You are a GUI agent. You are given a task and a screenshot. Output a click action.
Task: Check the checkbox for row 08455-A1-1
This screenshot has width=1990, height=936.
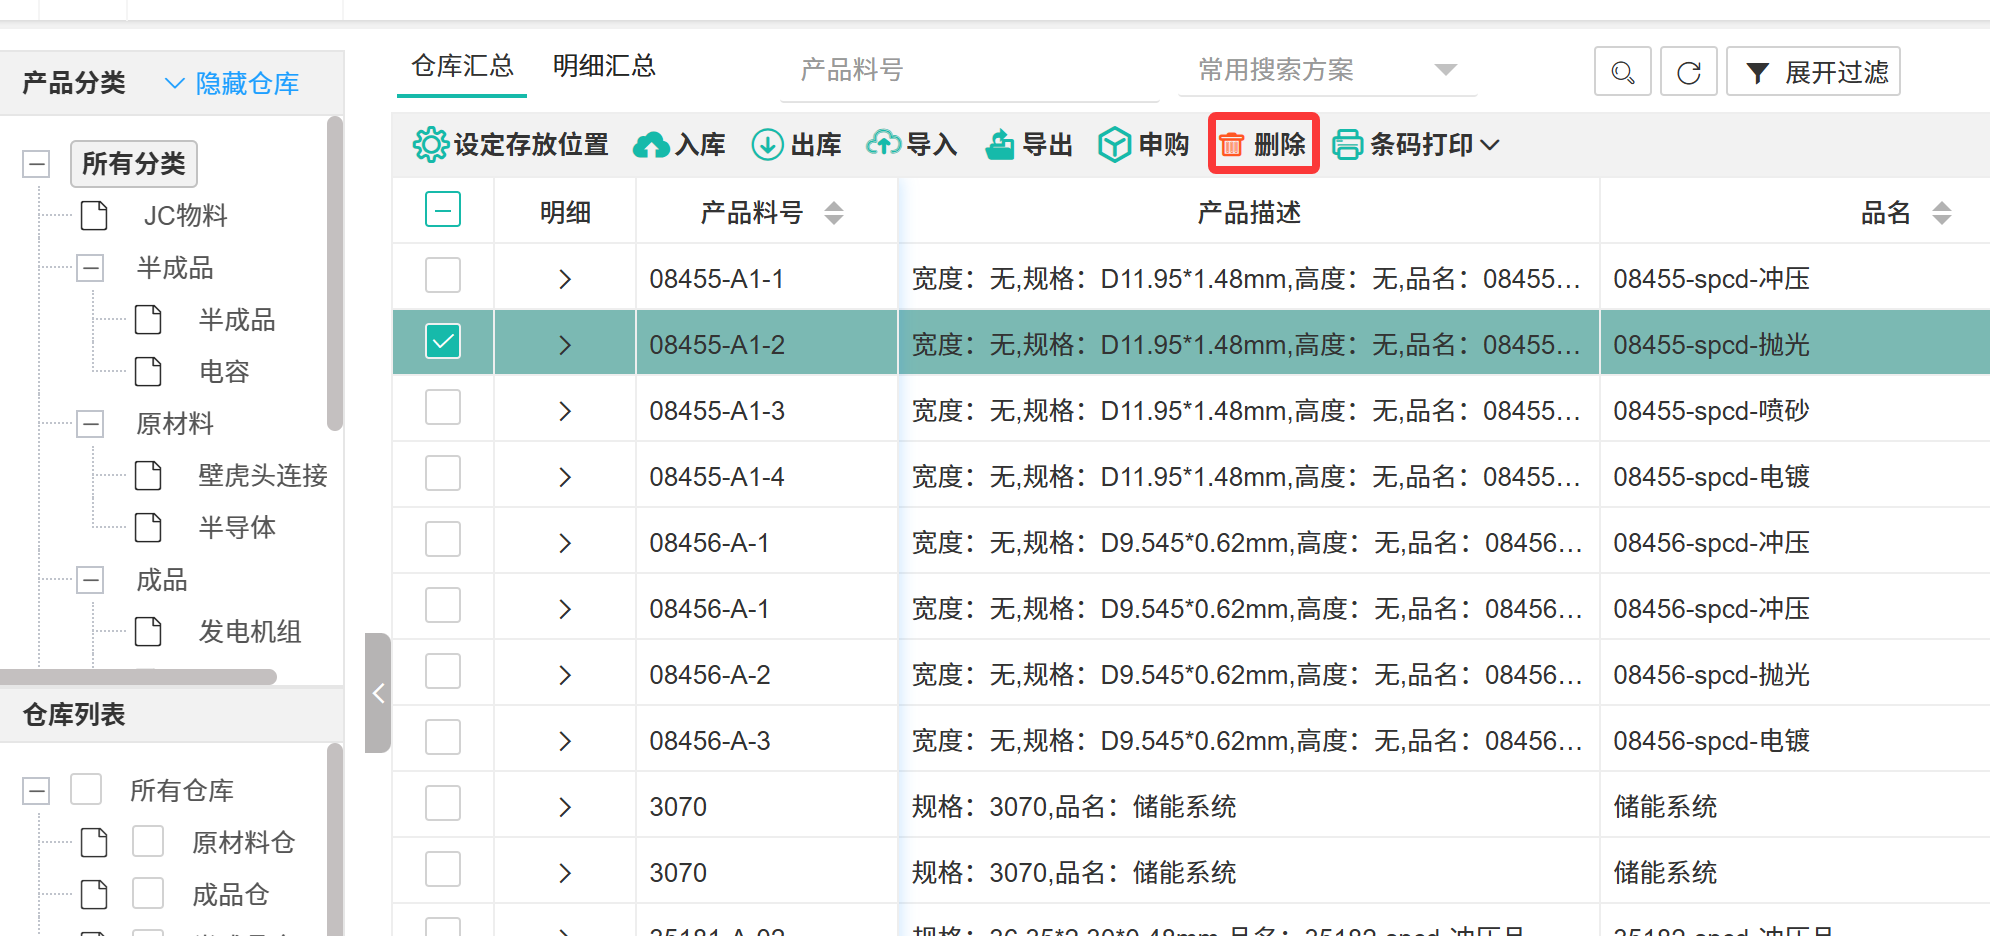(x=443, y=276)
